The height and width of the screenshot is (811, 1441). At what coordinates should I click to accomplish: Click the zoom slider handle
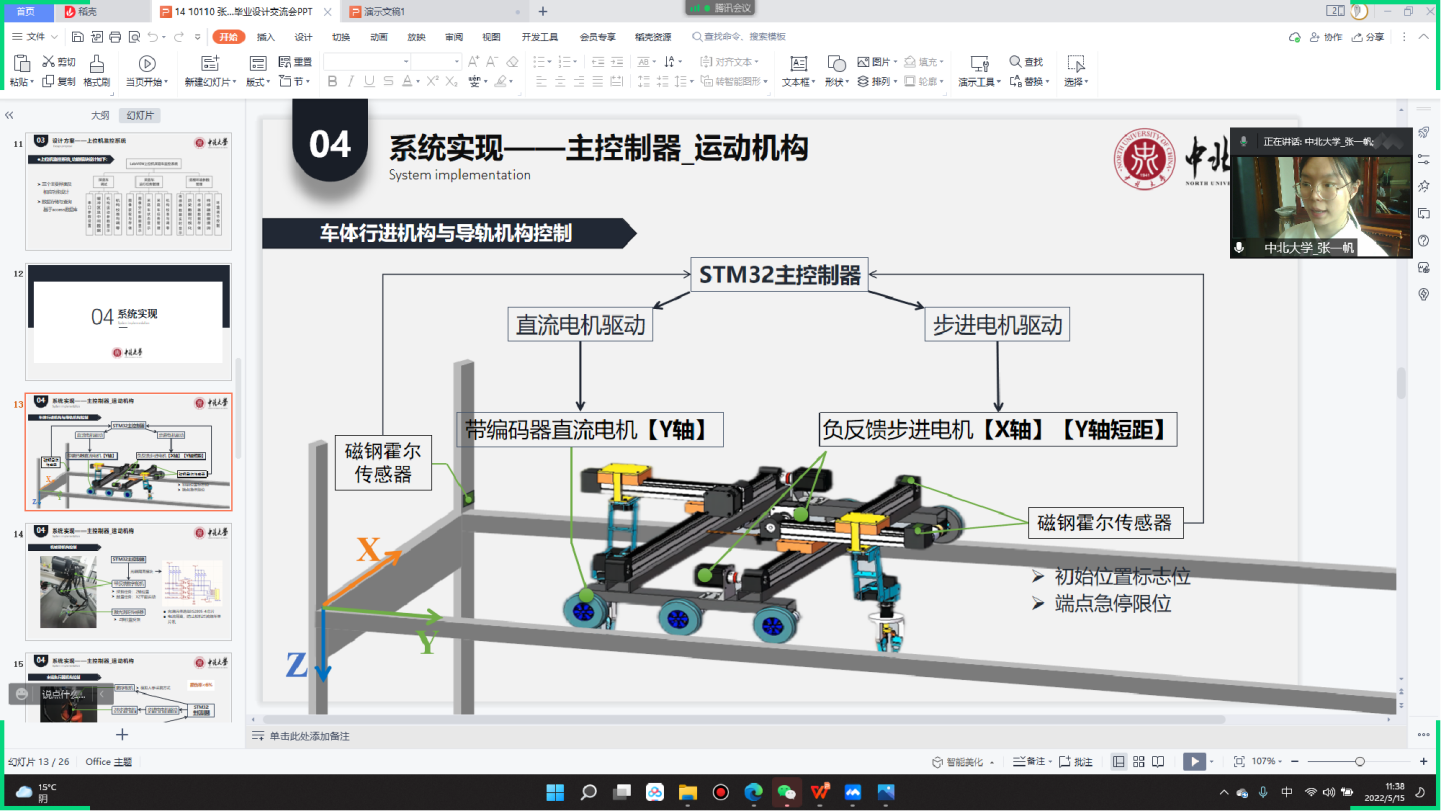click(1359, 761)
